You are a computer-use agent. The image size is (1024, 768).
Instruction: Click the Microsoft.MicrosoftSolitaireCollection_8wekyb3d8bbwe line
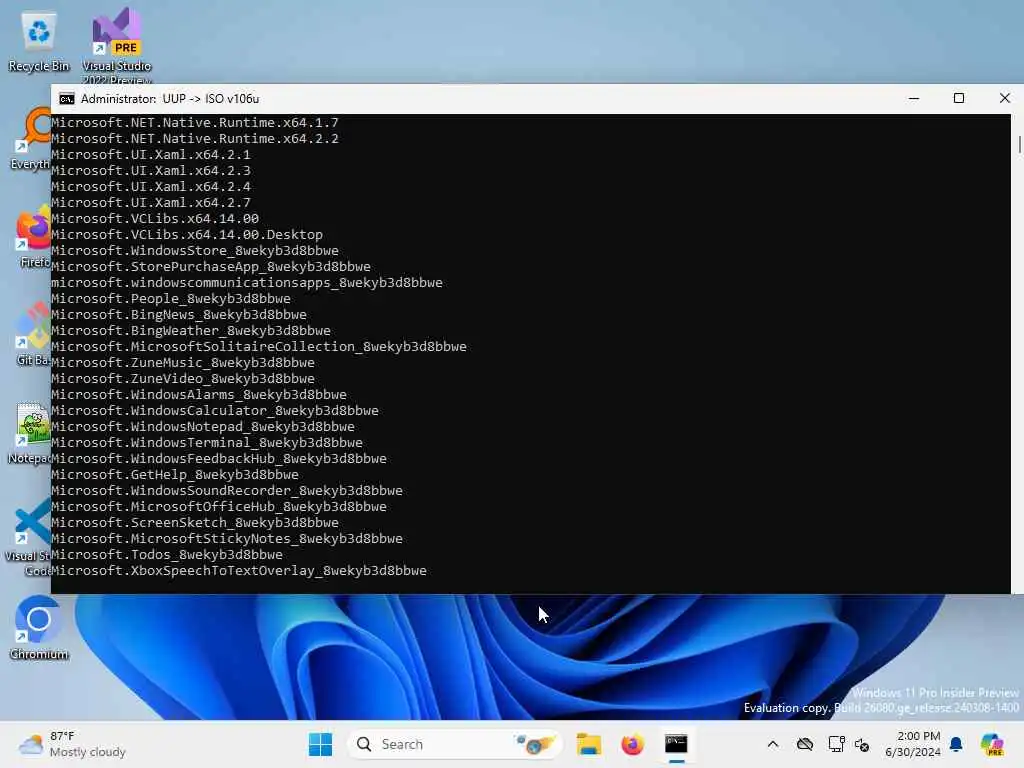coord(259,347)
